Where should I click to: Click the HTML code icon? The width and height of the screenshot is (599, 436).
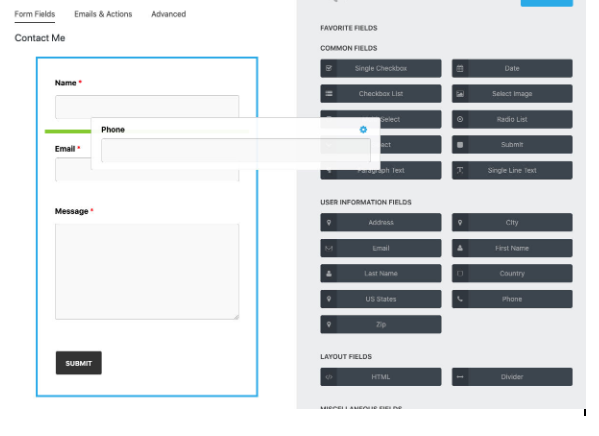tap(329, 377)
